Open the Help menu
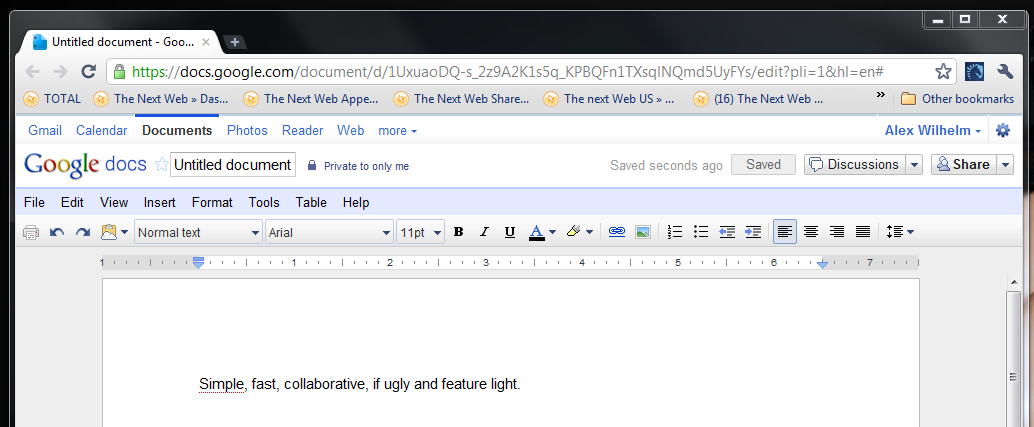This screenshot has width=1034, height=427. [x=356, y=202]
